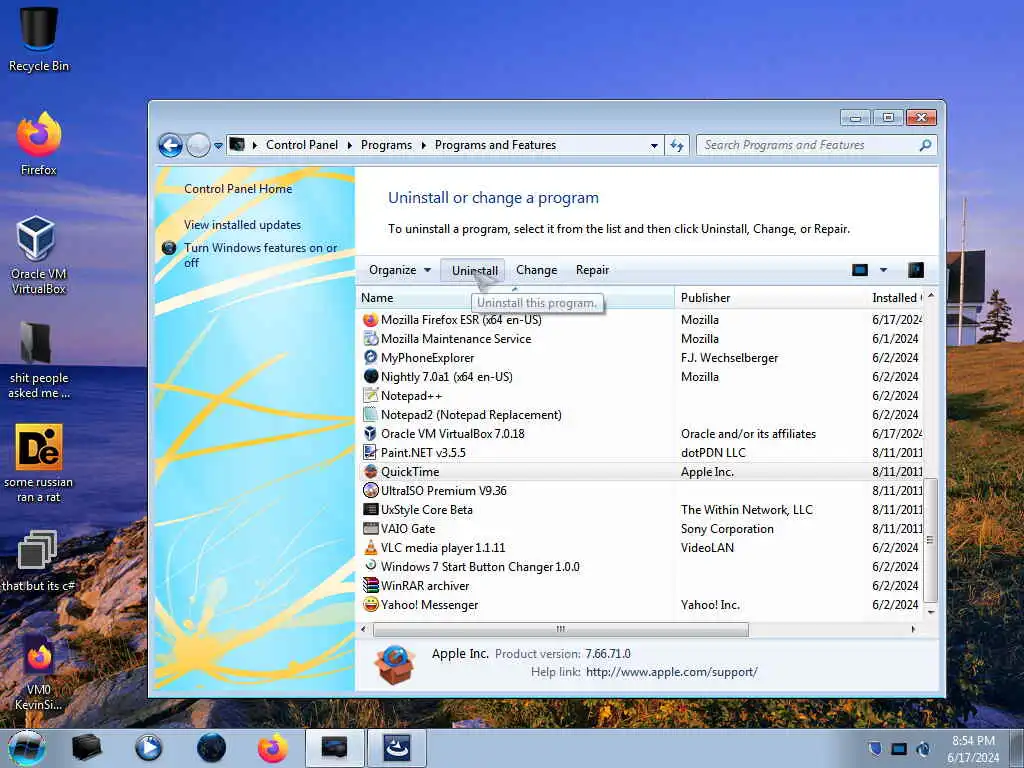Click the Mozilla Maintenance Service icon
Screen dimensions: 1024x768
click(370, 339)
